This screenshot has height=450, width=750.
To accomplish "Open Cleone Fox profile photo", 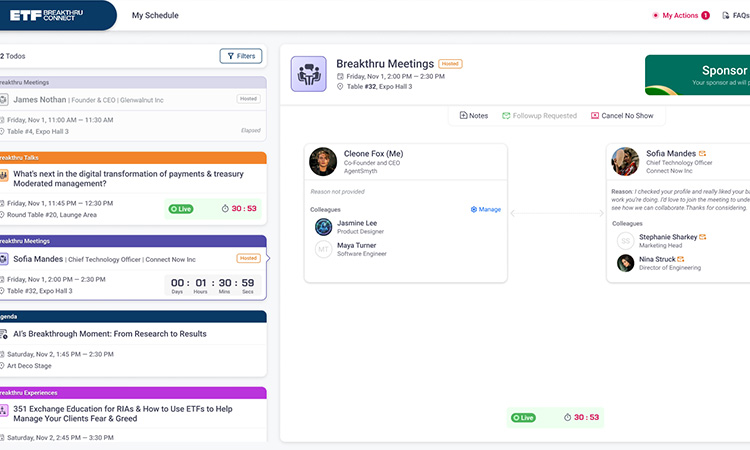I will tap(323, 161).
